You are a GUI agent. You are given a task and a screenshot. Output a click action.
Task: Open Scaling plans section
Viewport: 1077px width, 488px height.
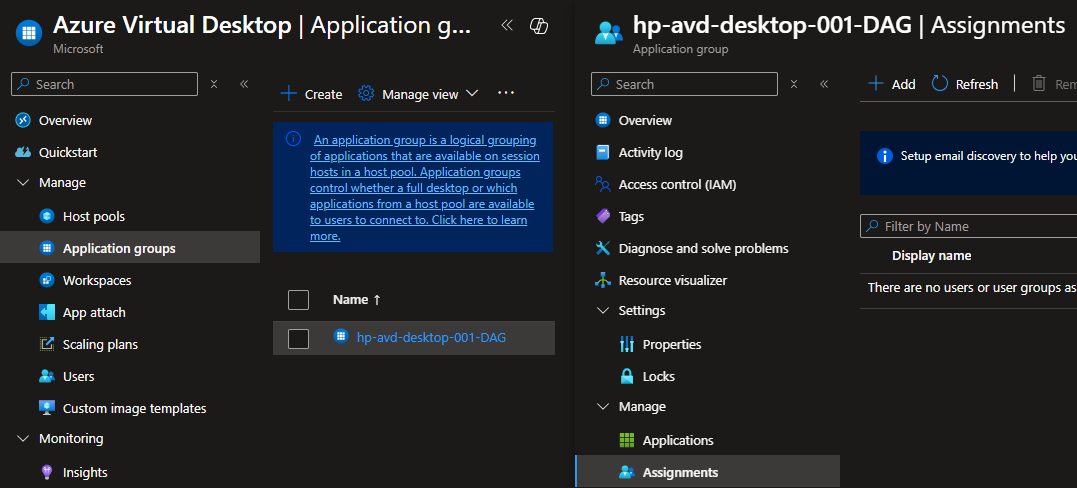point(99,344)
